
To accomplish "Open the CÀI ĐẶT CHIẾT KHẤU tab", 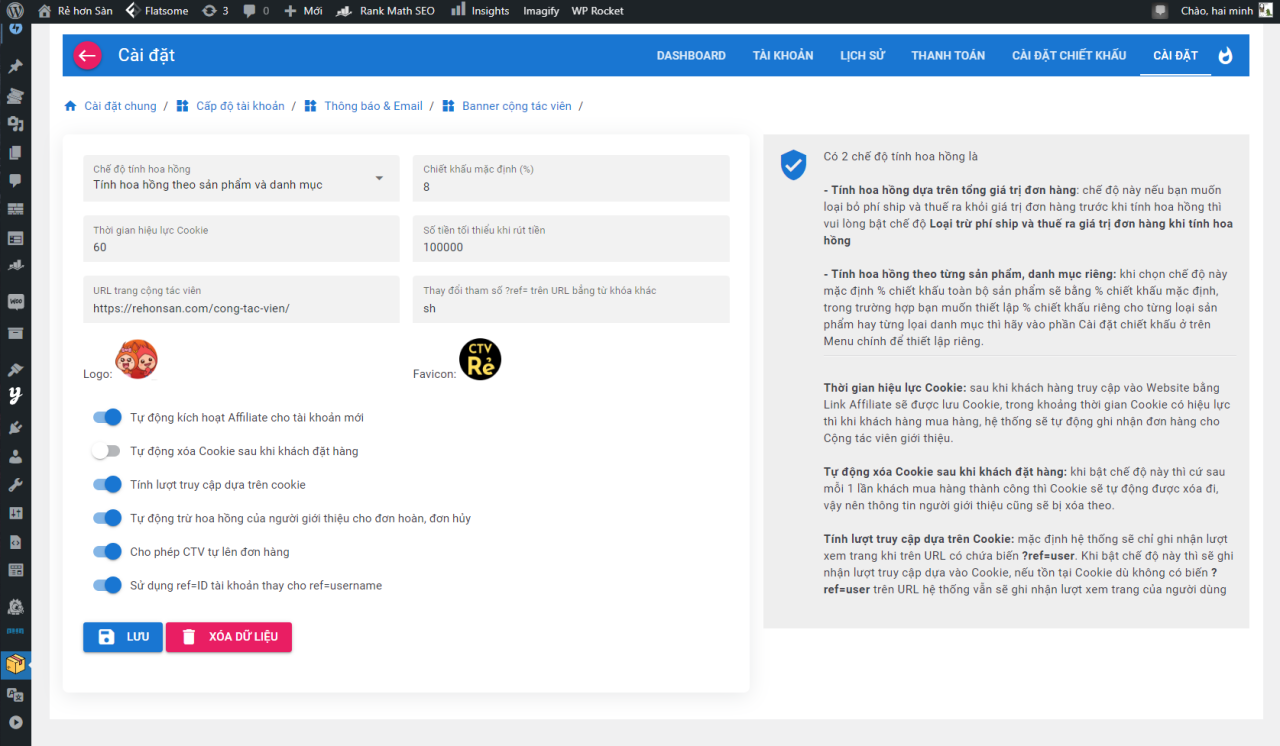I will click(1068, 55).
